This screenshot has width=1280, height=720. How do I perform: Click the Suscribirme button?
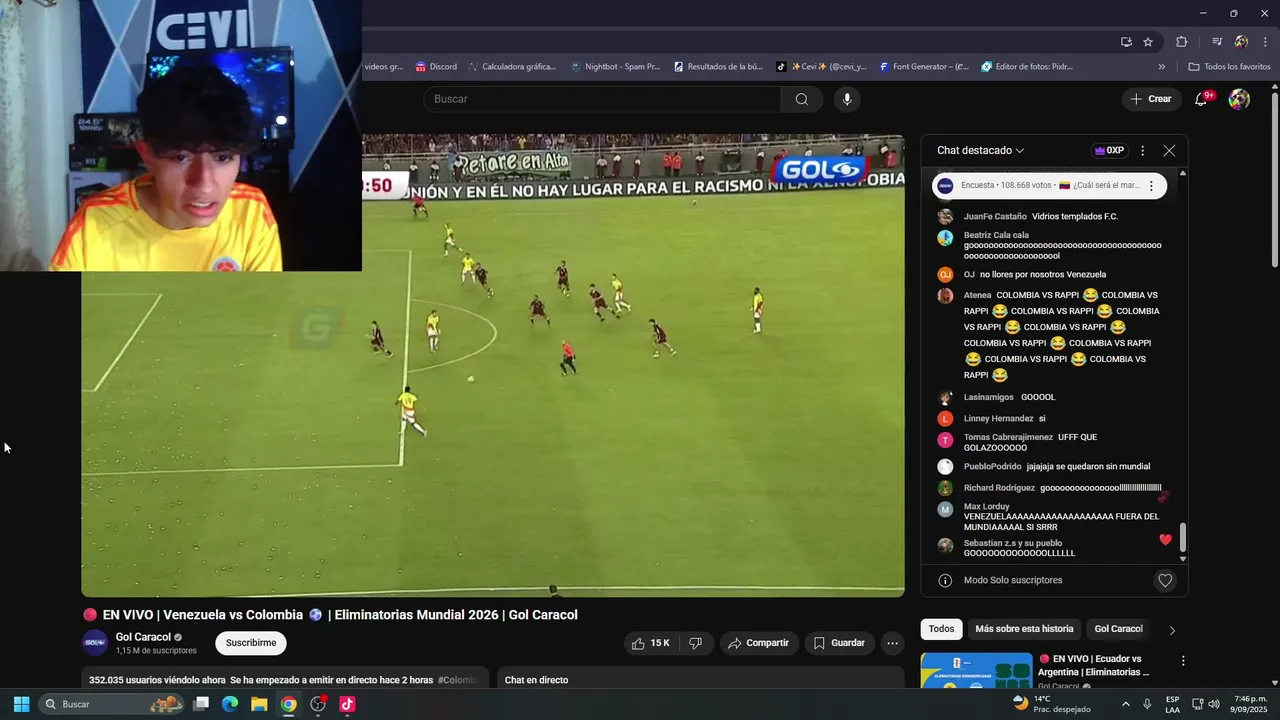[x=251, y=643]
